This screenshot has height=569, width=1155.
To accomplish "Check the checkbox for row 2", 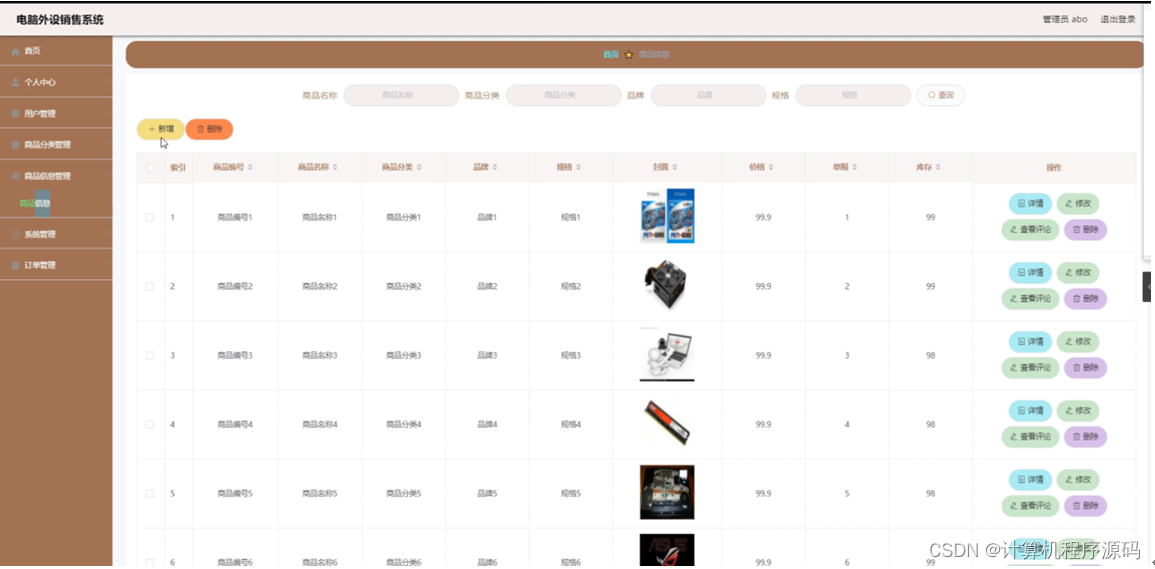I will coord(150,286).
